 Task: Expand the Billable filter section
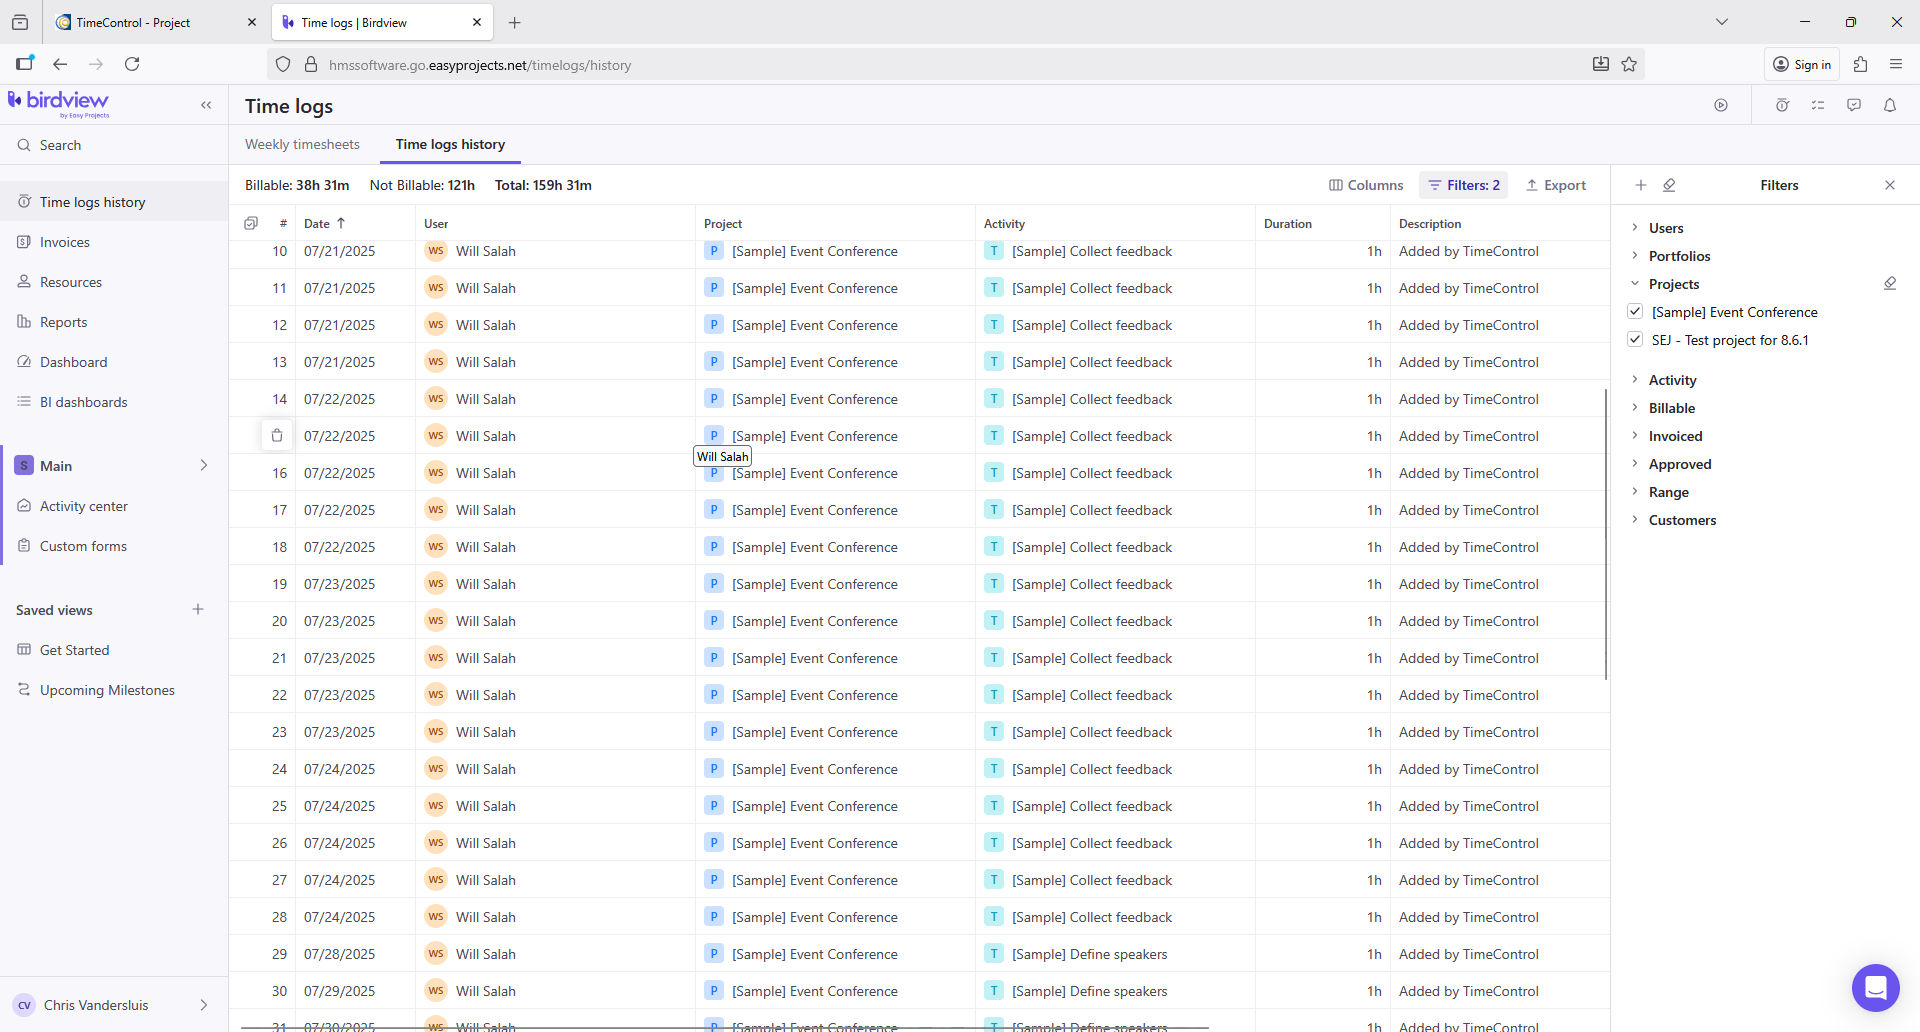pyautogui.click(x=1671, y=408)
